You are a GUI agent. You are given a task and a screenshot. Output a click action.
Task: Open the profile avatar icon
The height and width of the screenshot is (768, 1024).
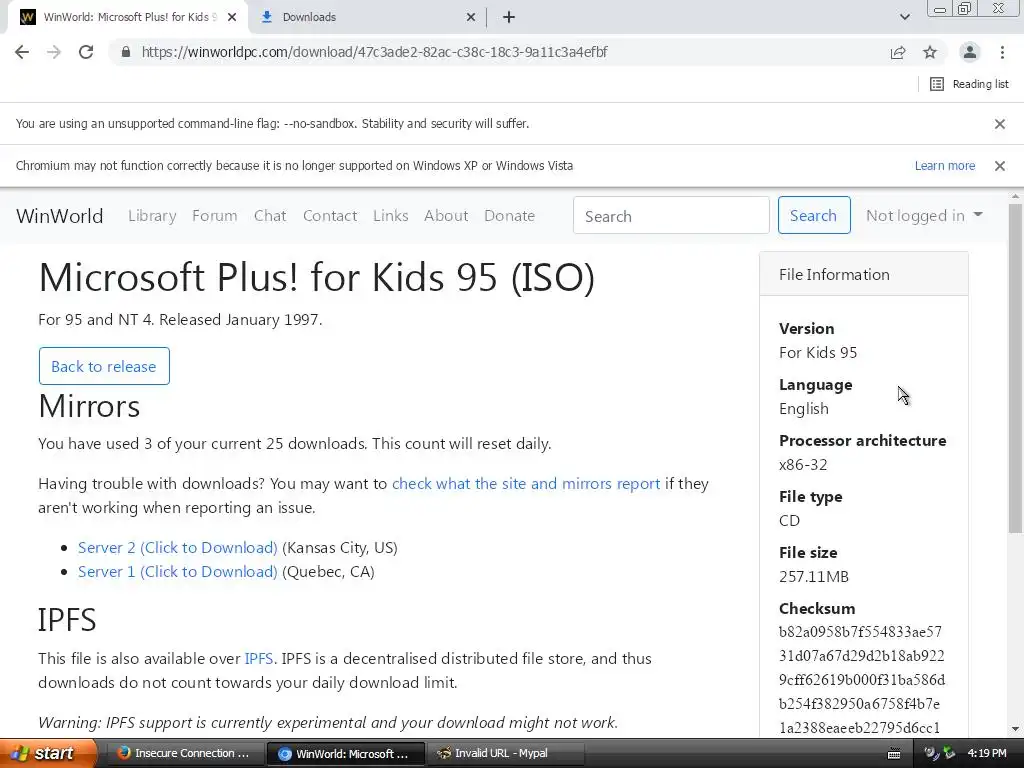pyautogui.click(x=970, y=52)
